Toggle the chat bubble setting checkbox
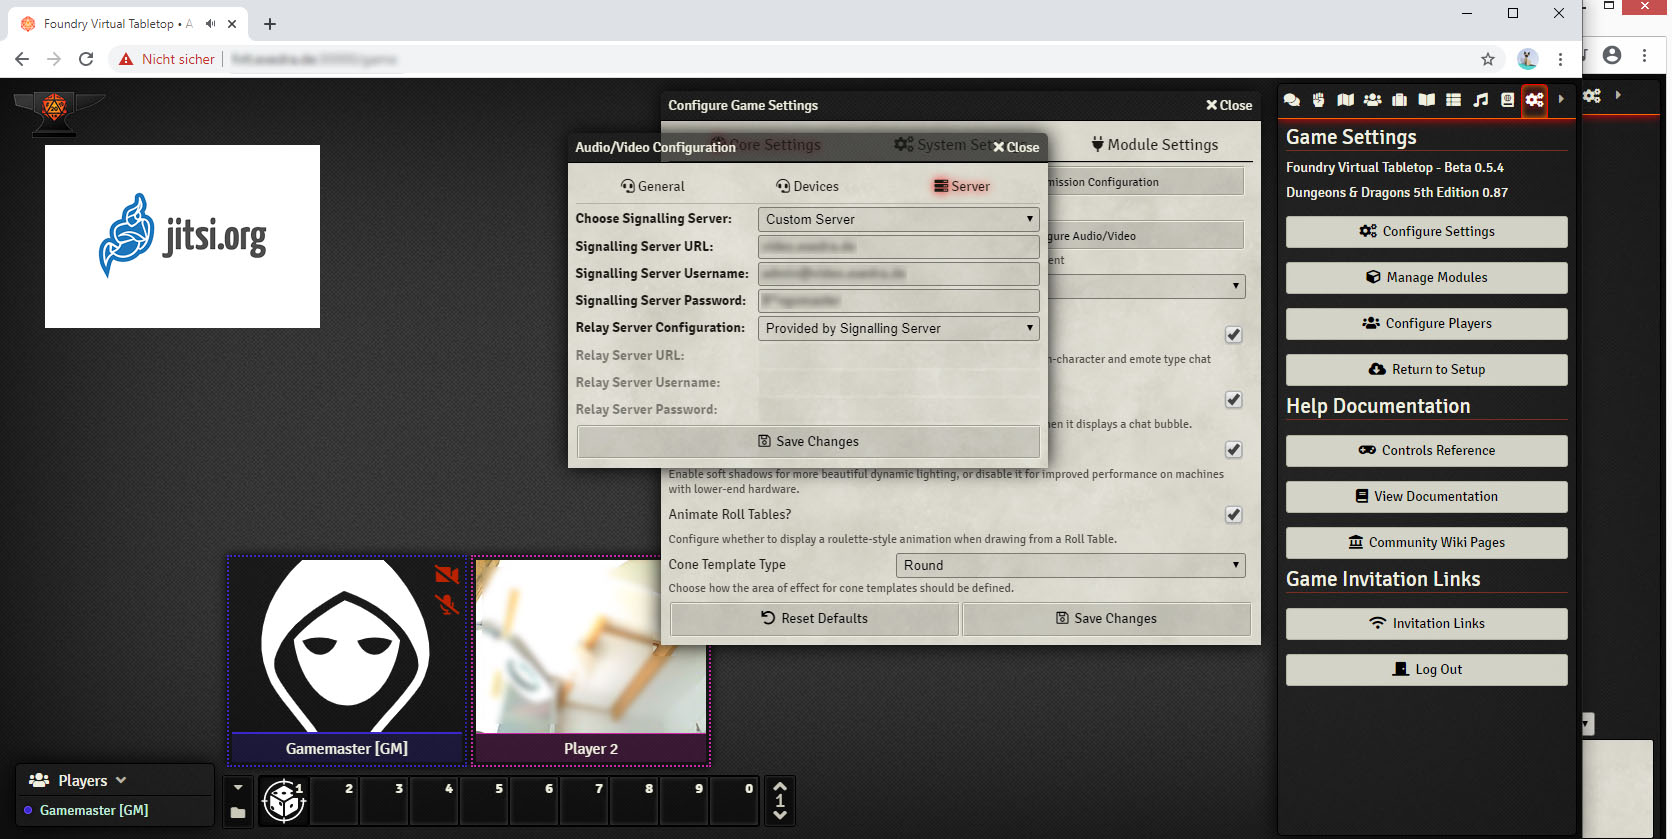This screenshot has width=1672, height=839. (1234, 400)
